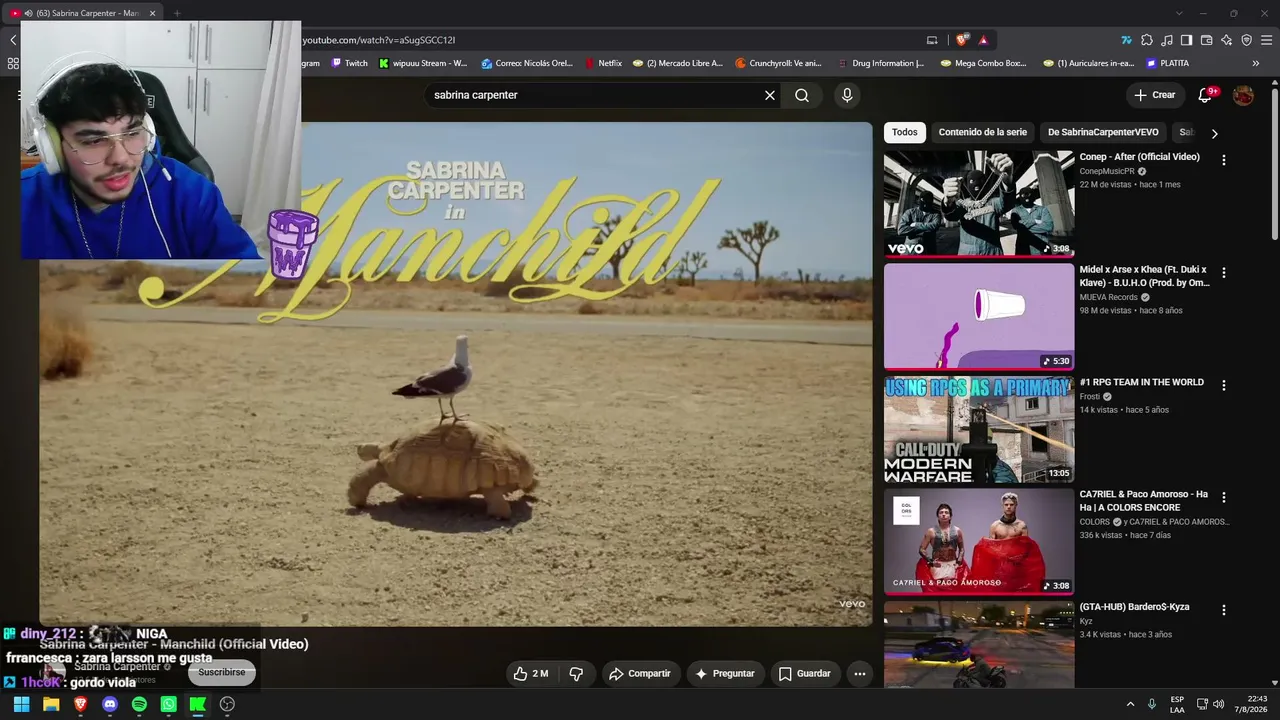Open options menu for Midel x Arse video
Screen dimensions: 1280x720
1223,272
